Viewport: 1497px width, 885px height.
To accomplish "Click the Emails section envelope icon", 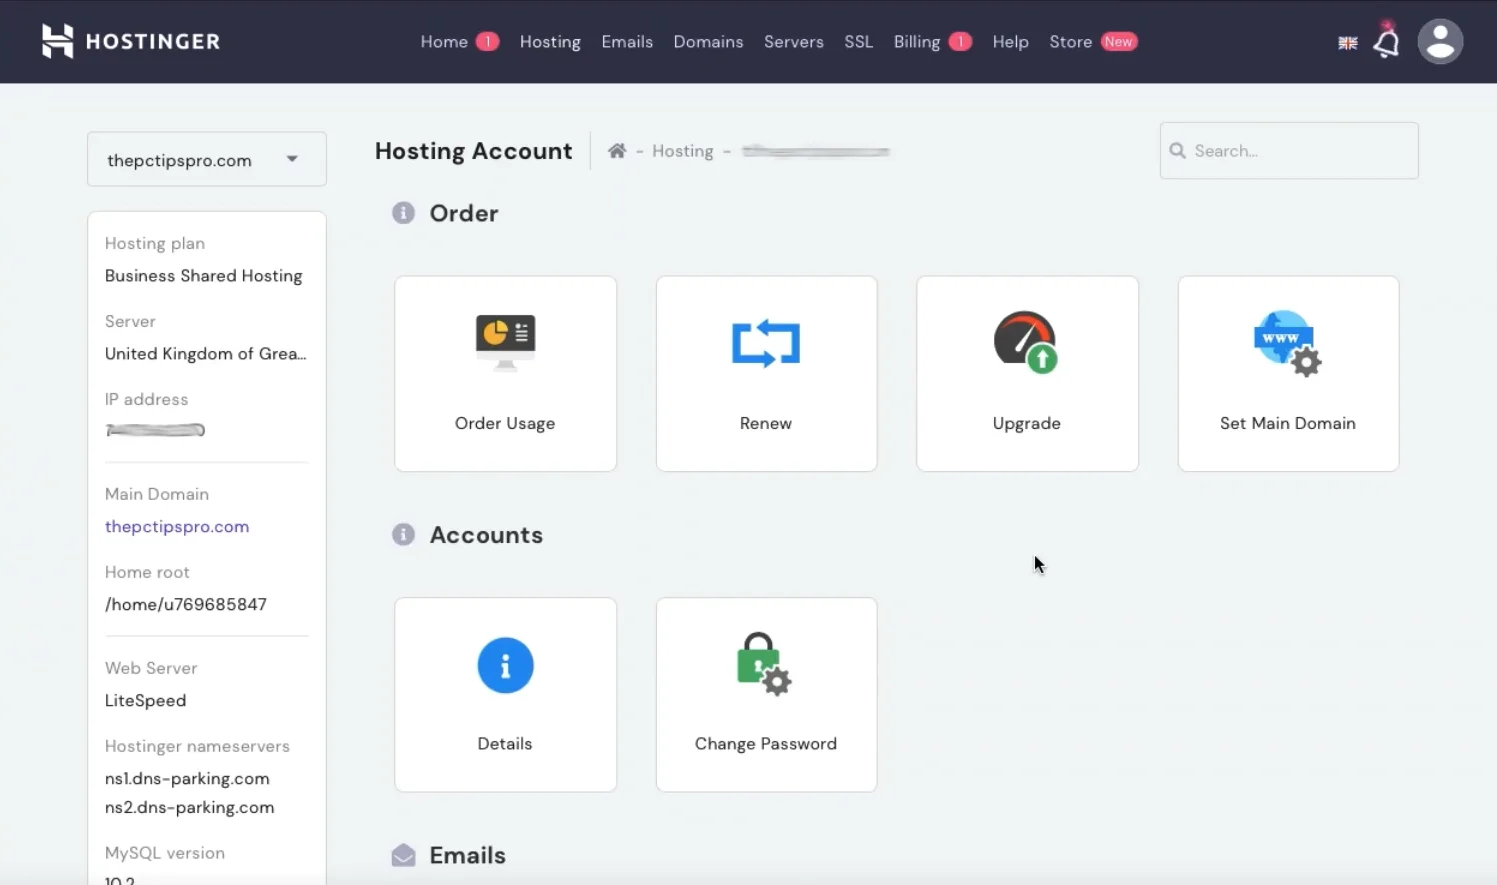I will tap(403, 856).
